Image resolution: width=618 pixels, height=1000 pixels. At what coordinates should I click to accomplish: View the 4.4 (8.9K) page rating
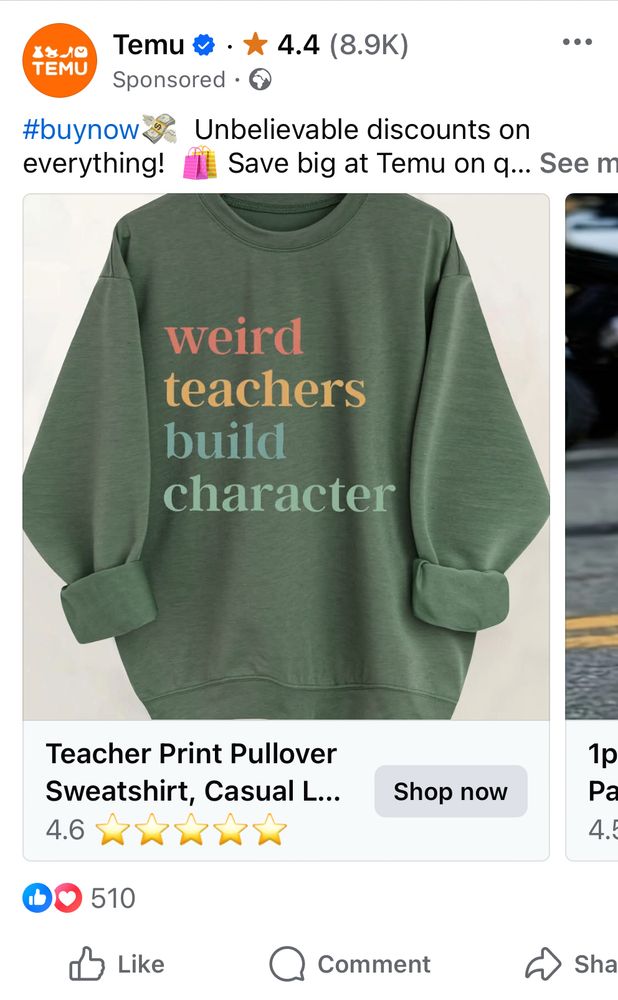click(x=342, y=45)
